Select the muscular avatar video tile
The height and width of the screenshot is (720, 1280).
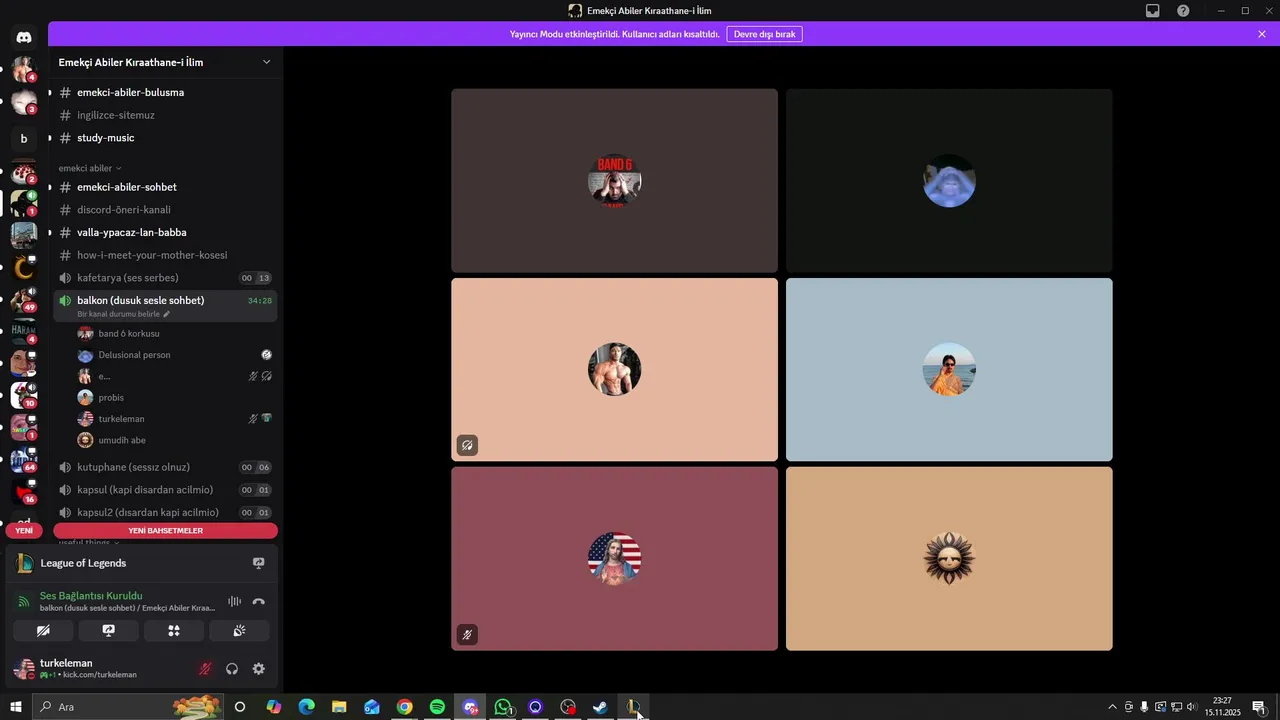click(614, 369)
